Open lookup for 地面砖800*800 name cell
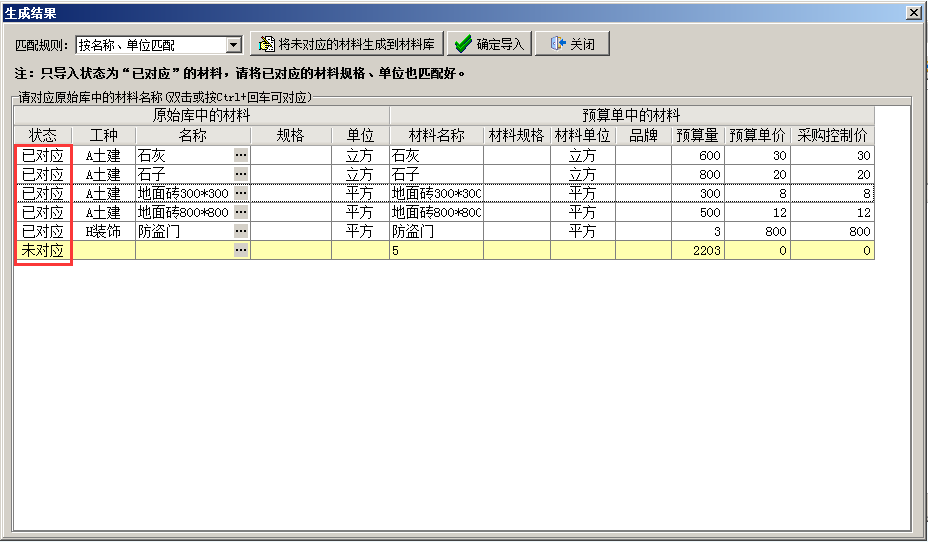The image size is (928, 542). click(x=241, y=212)
